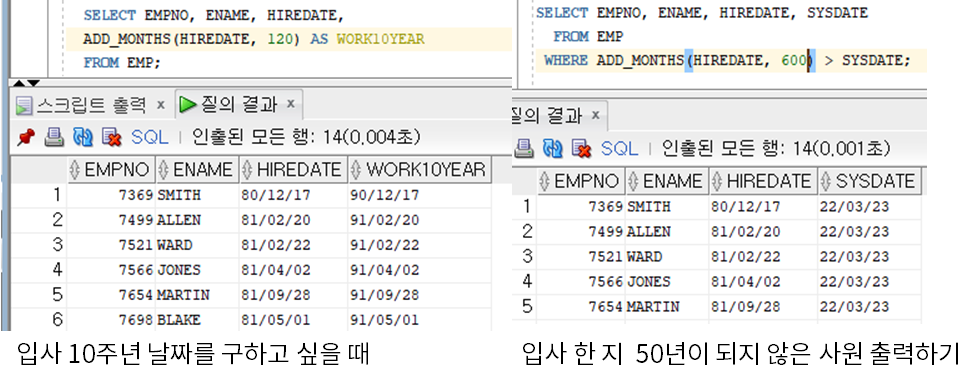Click '> SYSDATE;' at the end of the WHERE line

tap(868, 61)
